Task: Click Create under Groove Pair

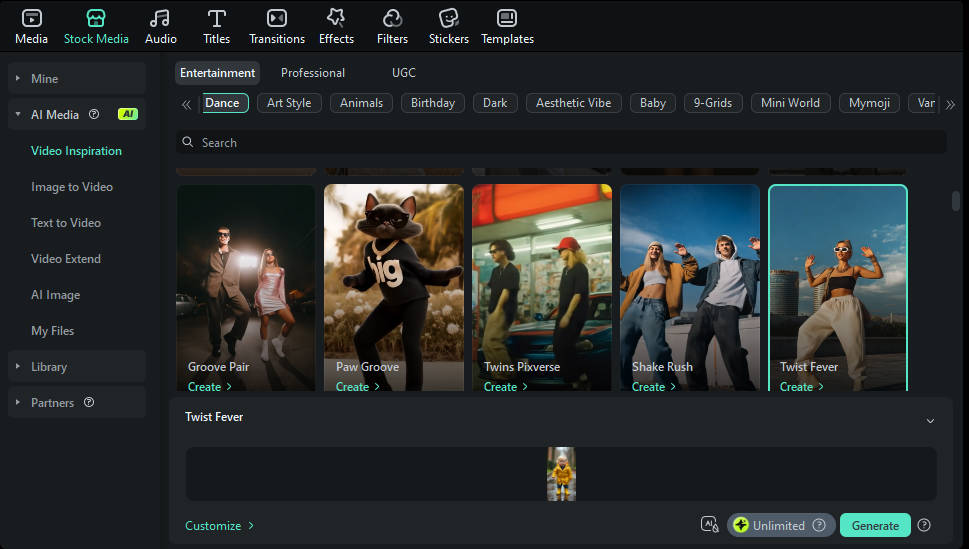Action: click(209, 386)
